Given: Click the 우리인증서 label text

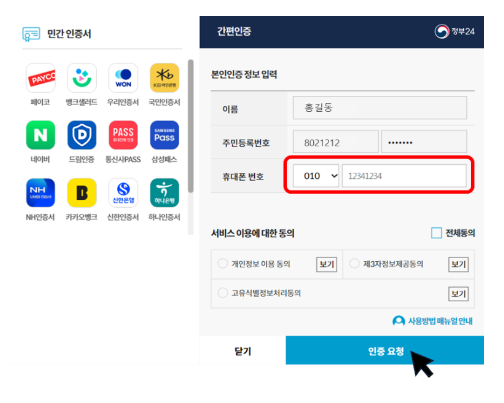Looking at the screenshot, I should click(123, 102).
